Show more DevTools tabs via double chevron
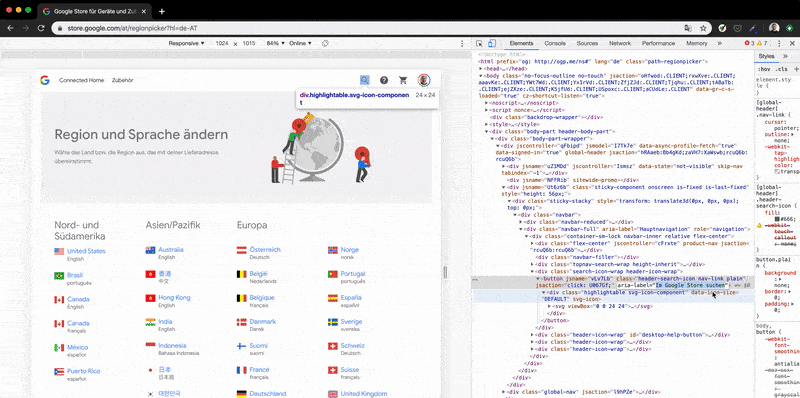This screenshot has height=398, width=800. tap(719, 44)
